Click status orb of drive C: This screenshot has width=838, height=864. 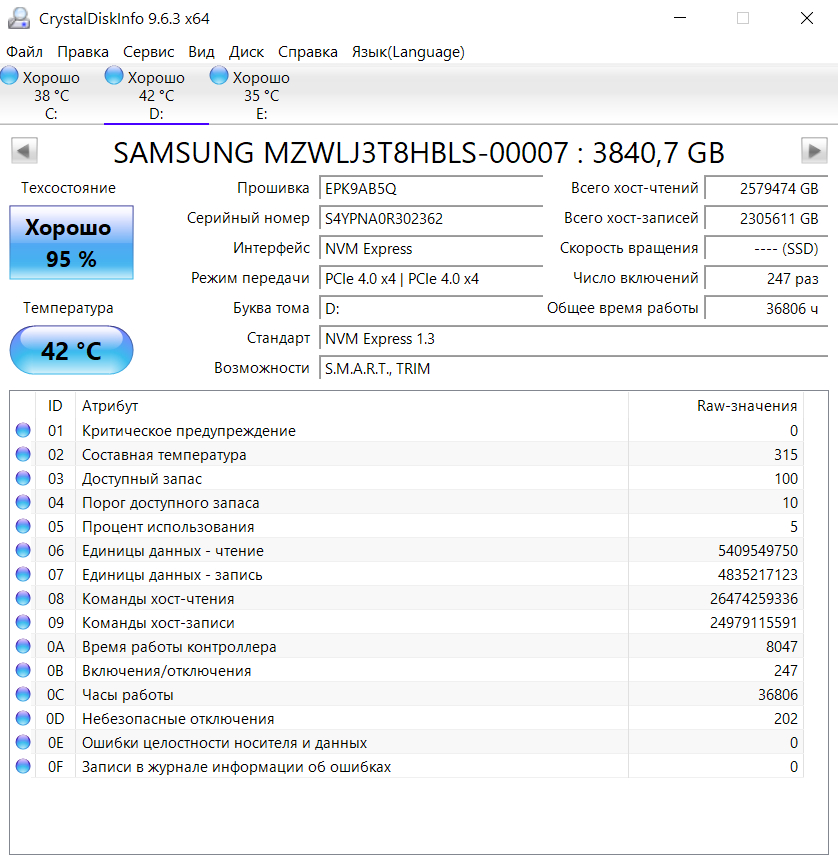tap(9, 75)
